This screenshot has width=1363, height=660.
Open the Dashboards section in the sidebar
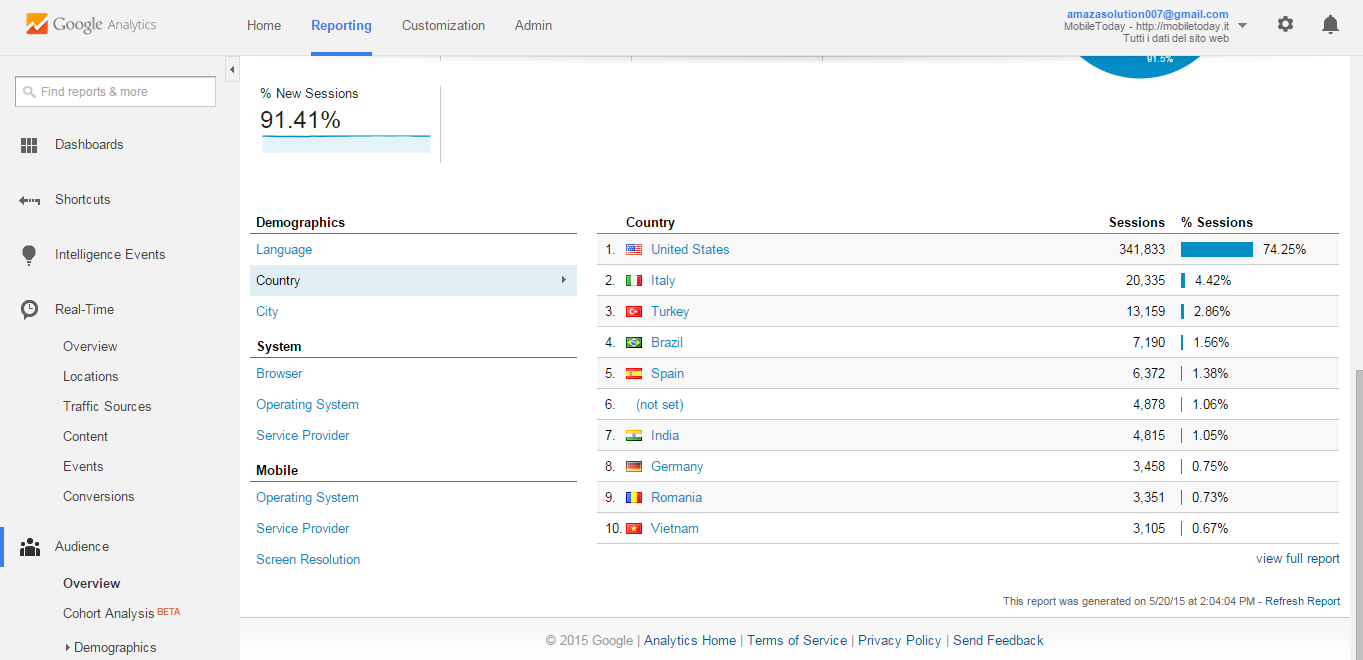coord(90,144)
